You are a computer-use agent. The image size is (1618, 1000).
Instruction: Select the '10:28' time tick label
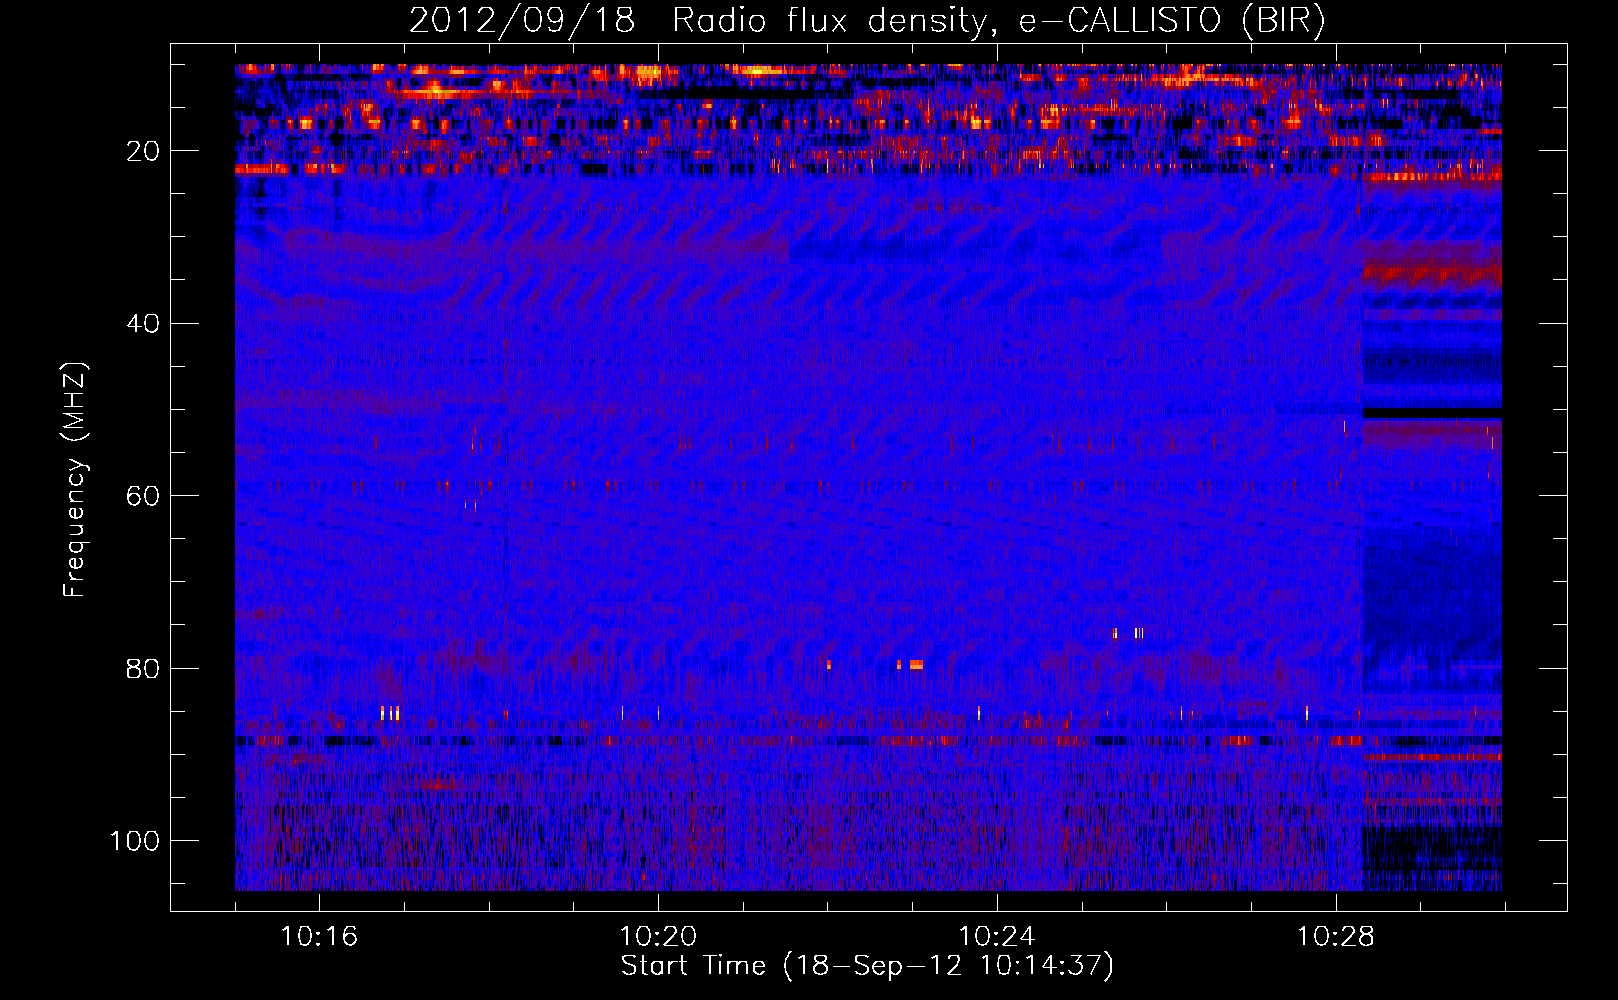1336,937
